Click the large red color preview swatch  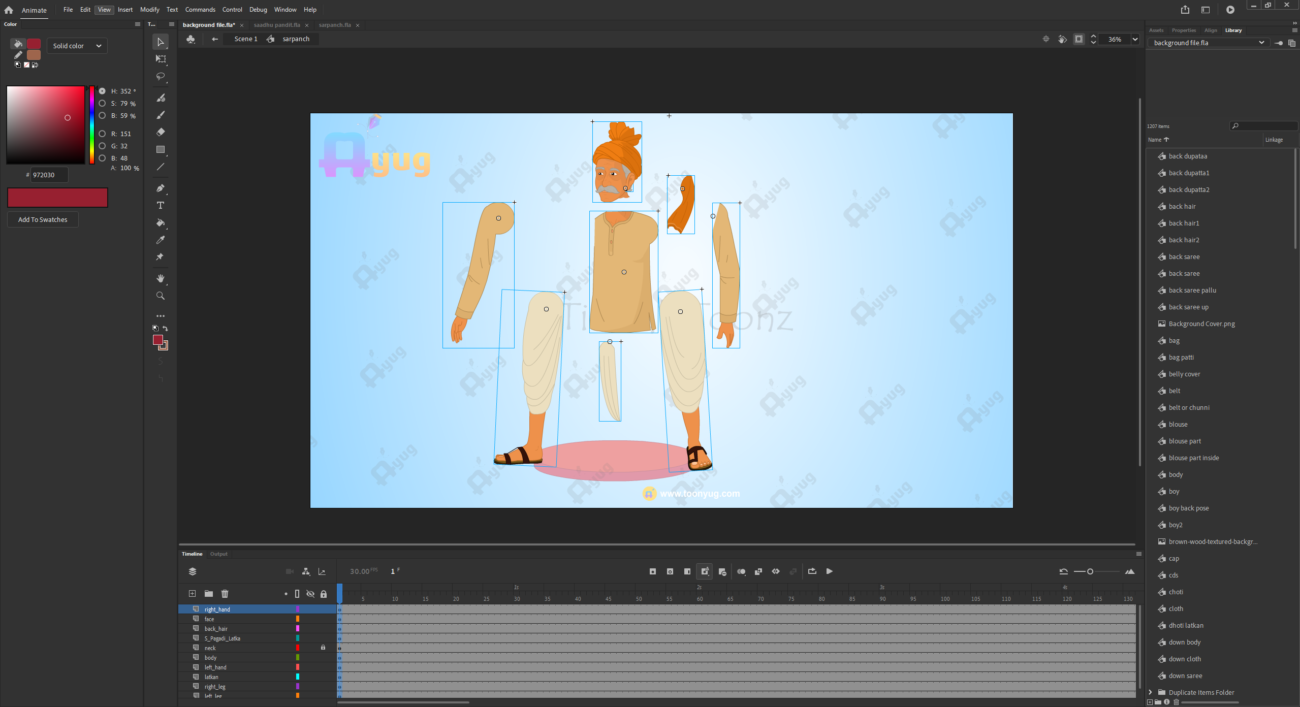coord(57,197)
